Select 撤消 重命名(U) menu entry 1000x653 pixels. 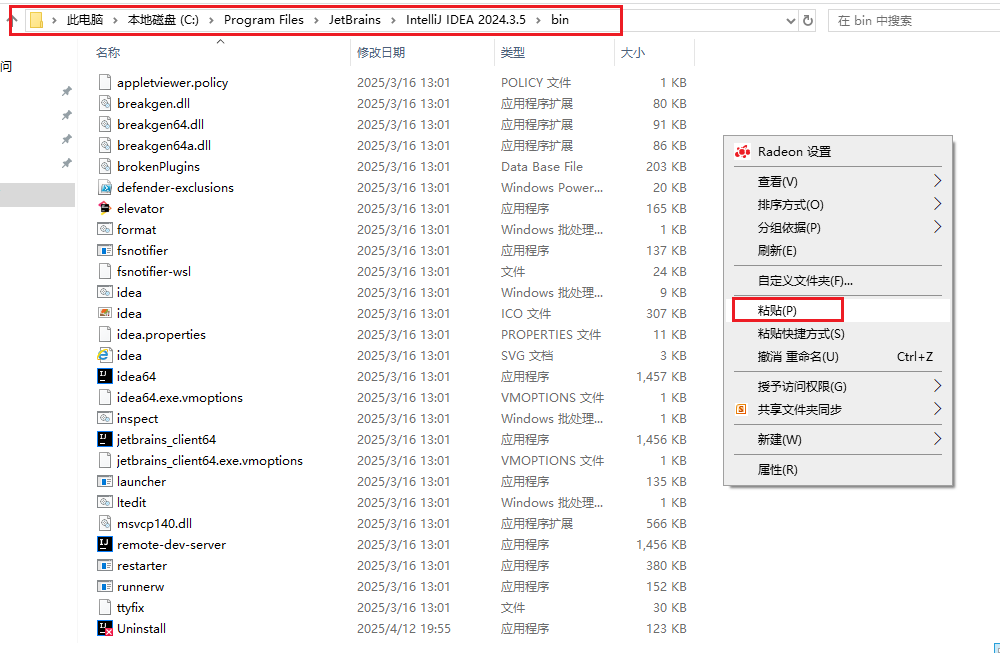click(838, 356)
